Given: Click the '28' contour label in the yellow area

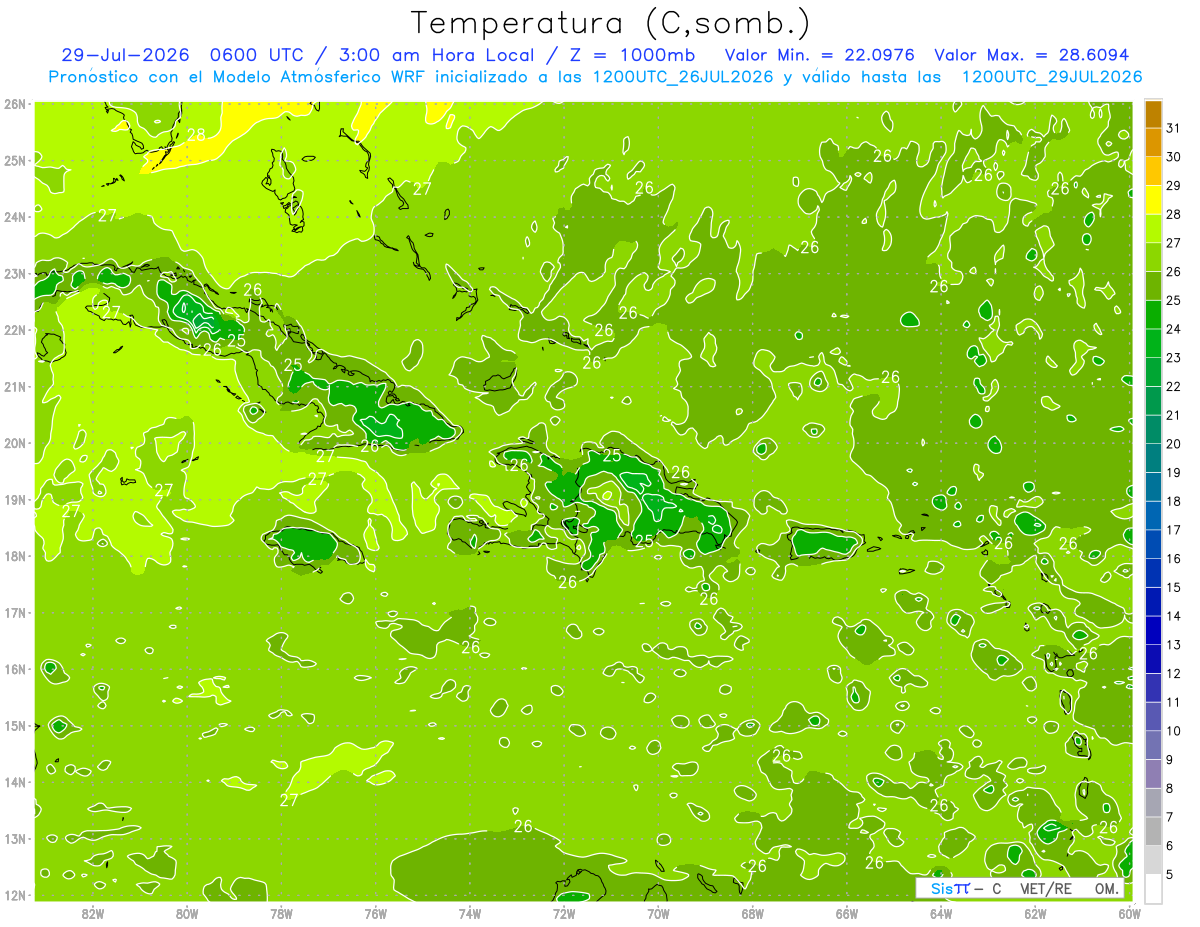Looking at the screenshot, I should 196,135.
